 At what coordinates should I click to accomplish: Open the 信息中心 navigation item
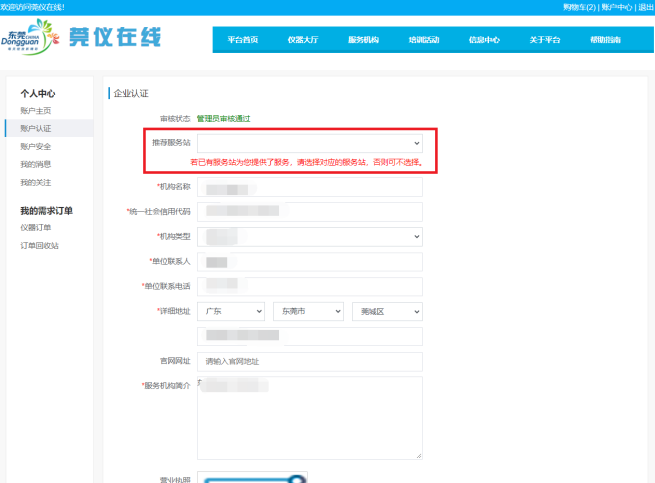click(484, 40)
